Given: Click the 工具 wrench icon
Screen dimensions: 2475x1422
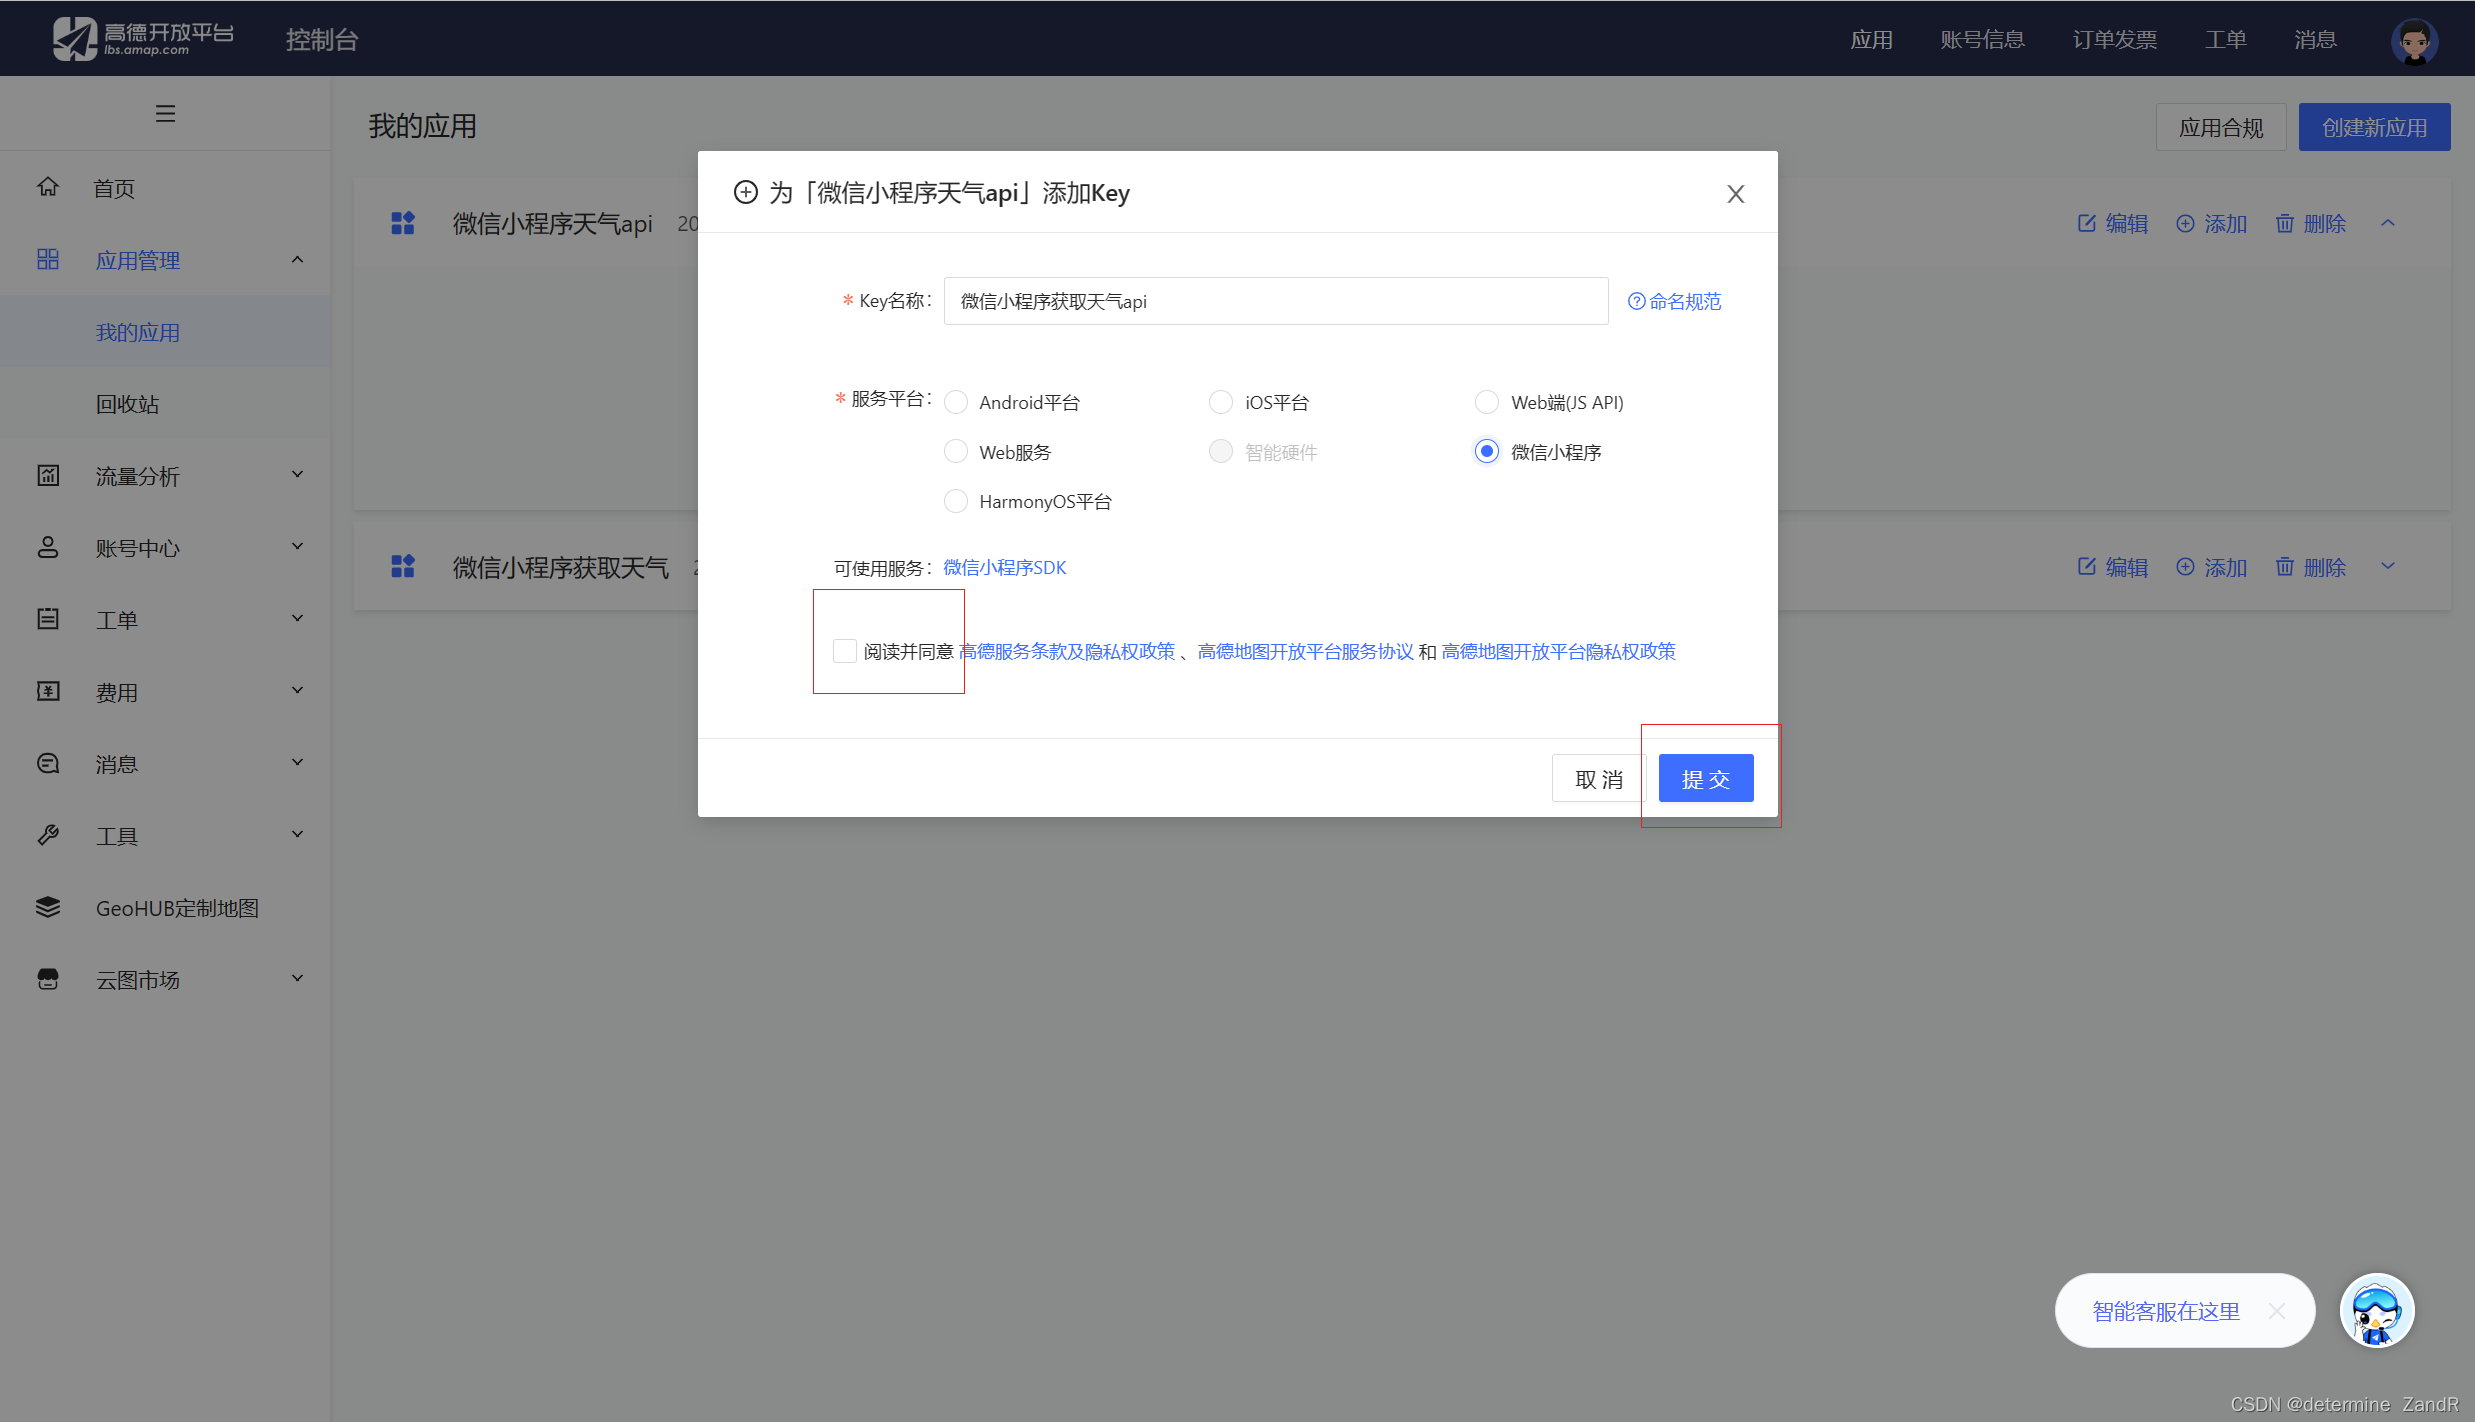Looking at the screenshot, I should tap(48, 835).
